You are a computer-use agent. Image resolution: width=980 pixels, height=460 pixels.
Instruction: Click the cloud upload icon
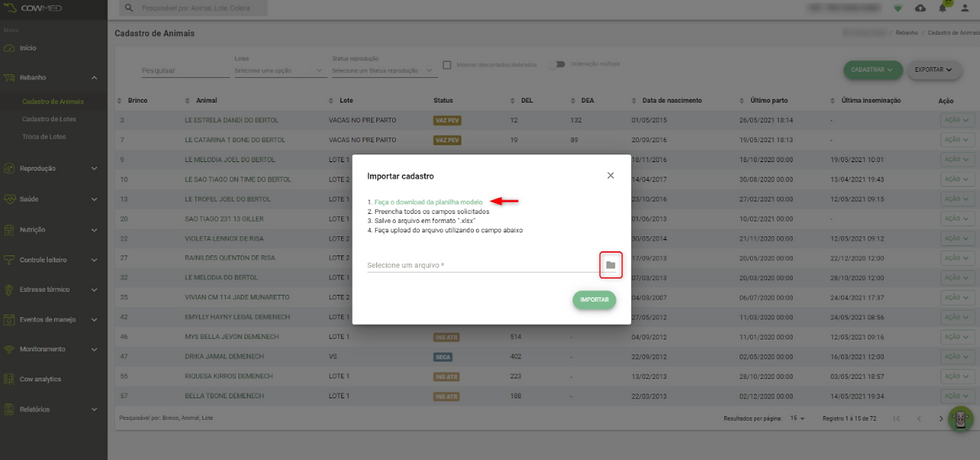click(920, 8)
